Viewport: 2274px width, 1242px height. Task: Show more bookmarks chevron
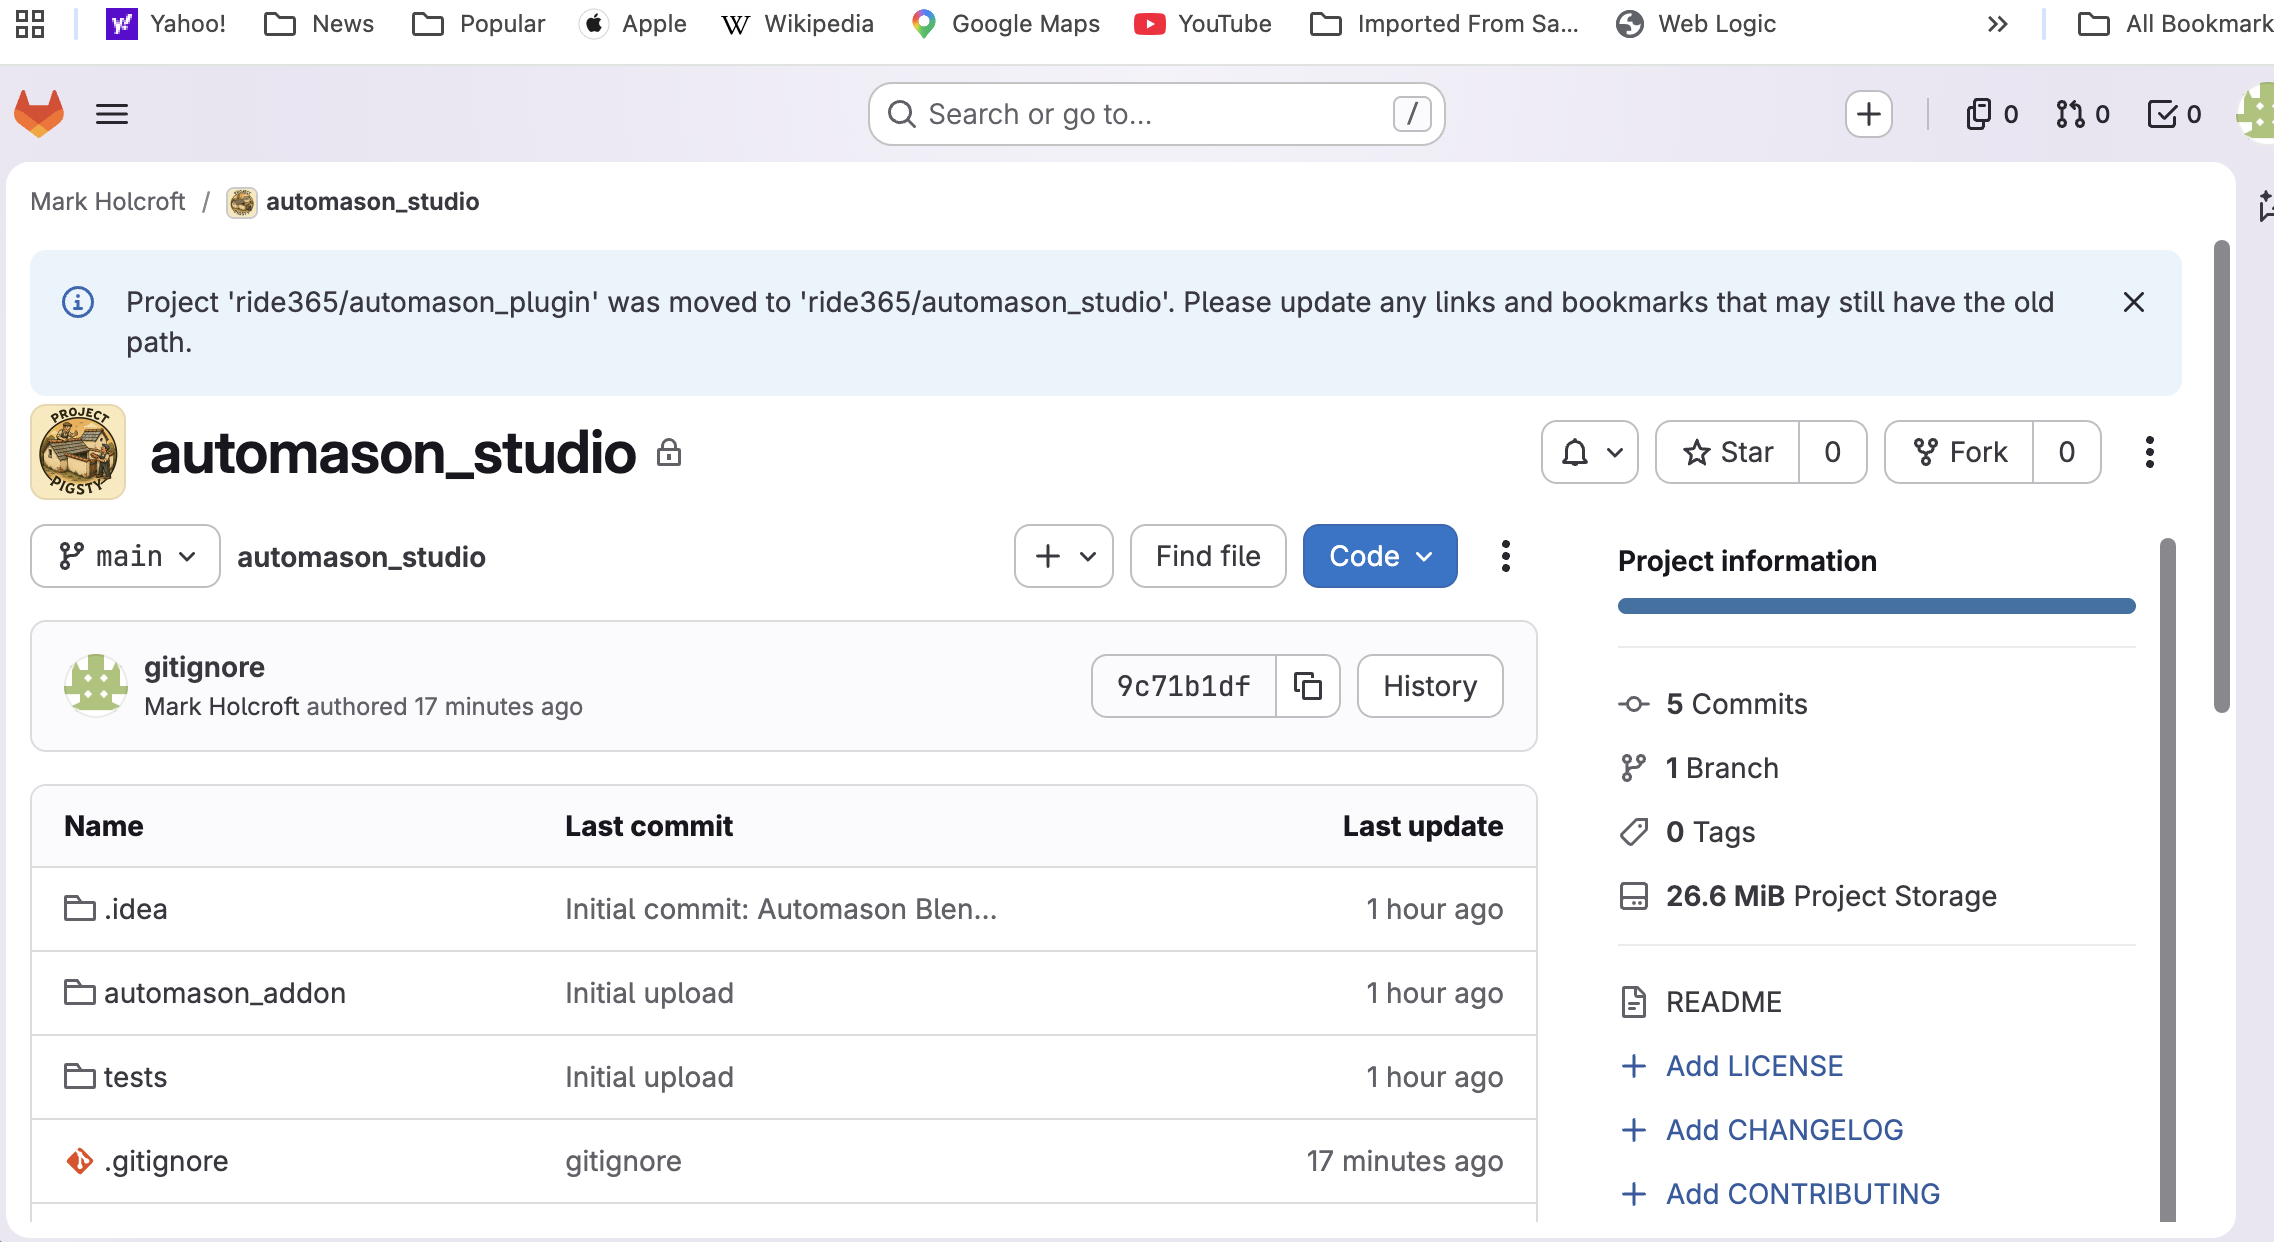pyautogui.click(x=1997, y=24)
